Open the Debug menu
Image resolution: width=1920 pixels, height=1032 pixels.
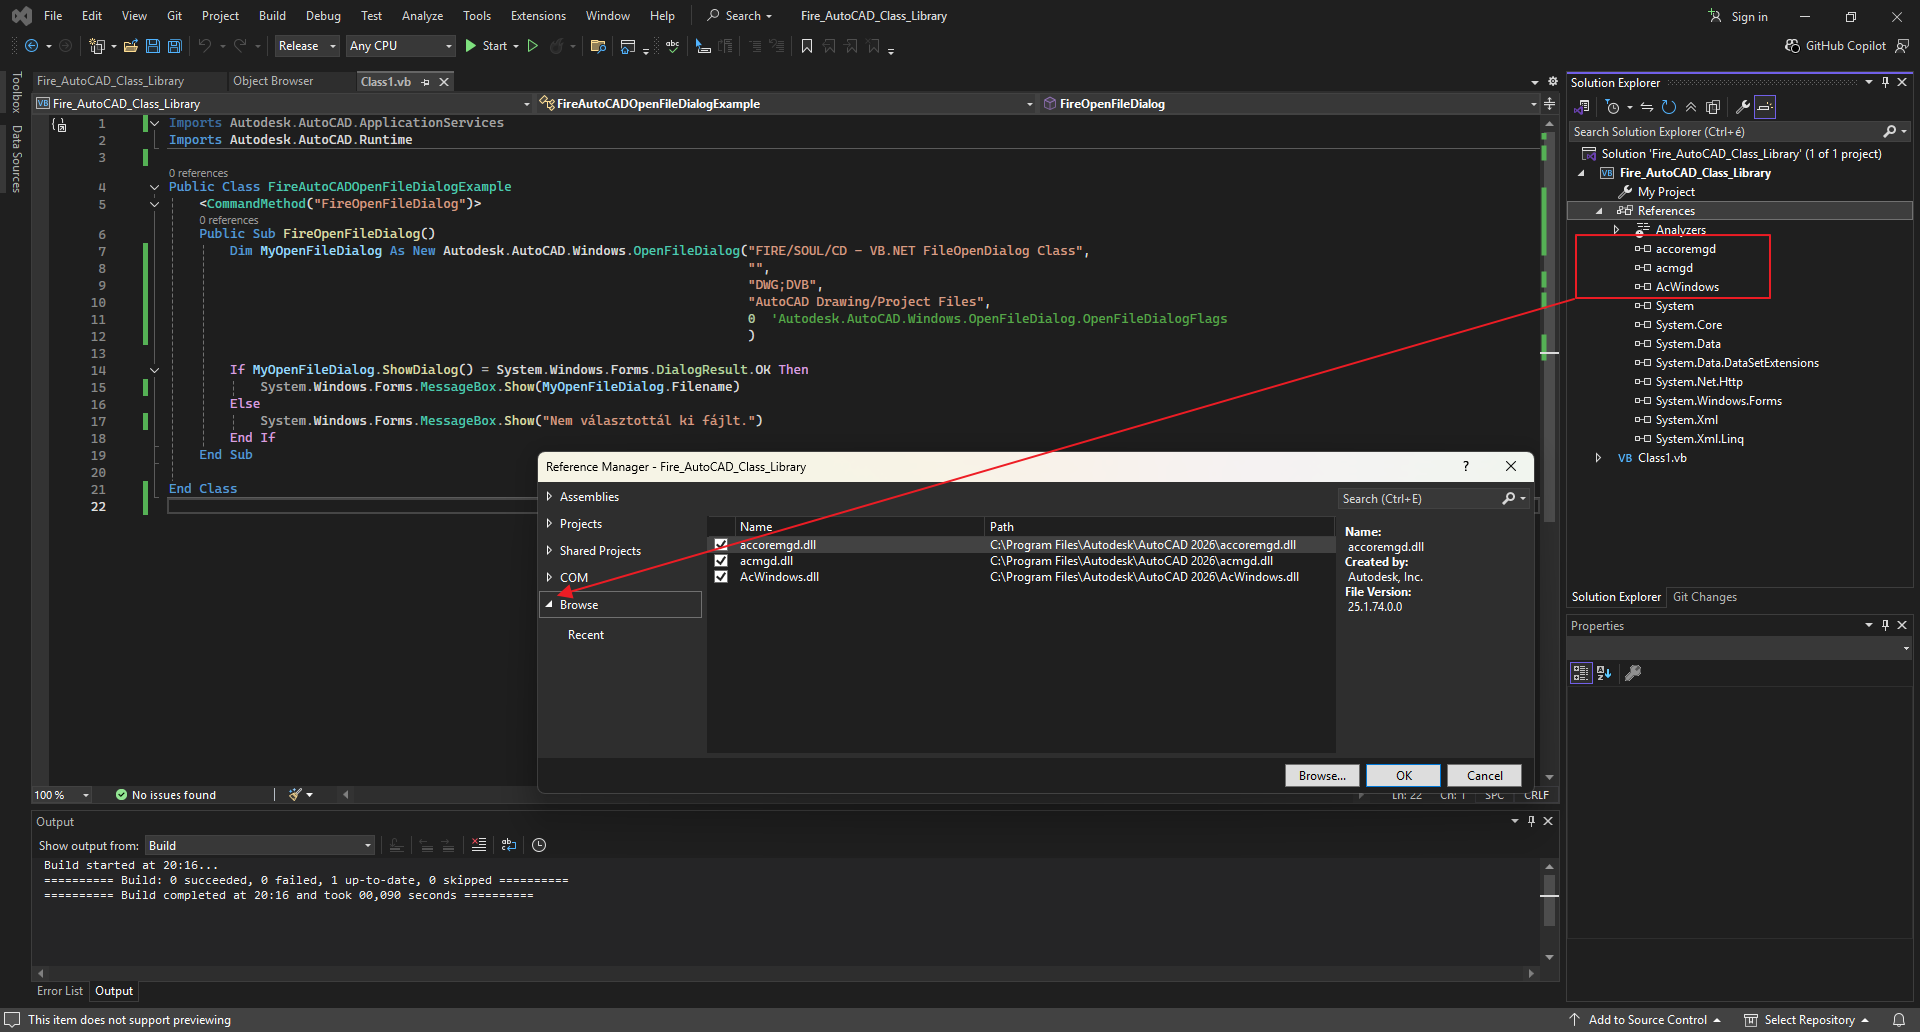323,16
